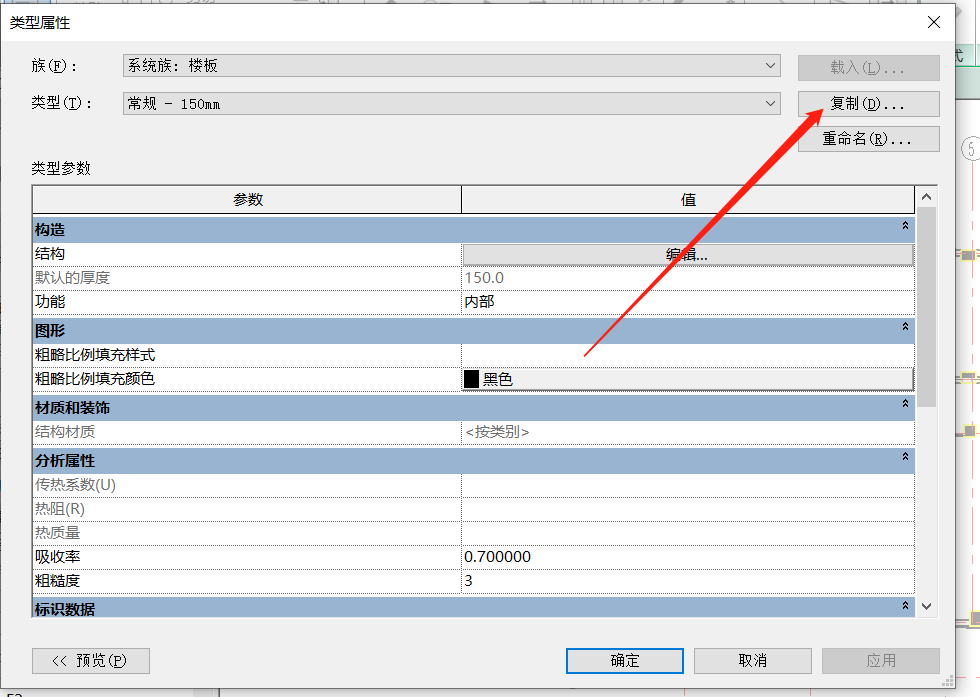980x697 pixels.
Task: Collapse the 标识数据 section chevron
Action: [905, 606]
